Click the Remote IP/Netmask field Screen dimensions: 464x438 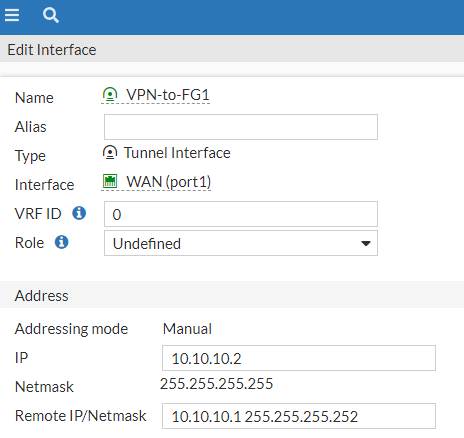tap(299, 416)
